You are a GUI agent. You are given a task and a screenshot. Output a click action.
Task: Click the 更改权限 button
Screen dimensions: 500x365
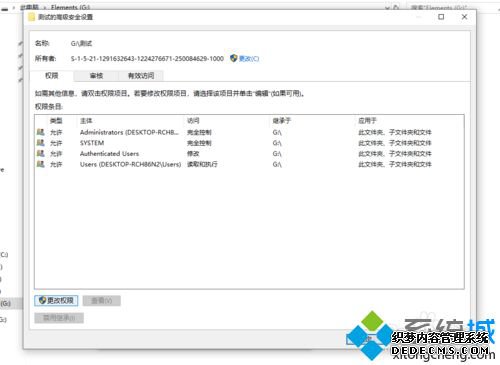coord(56,300)
